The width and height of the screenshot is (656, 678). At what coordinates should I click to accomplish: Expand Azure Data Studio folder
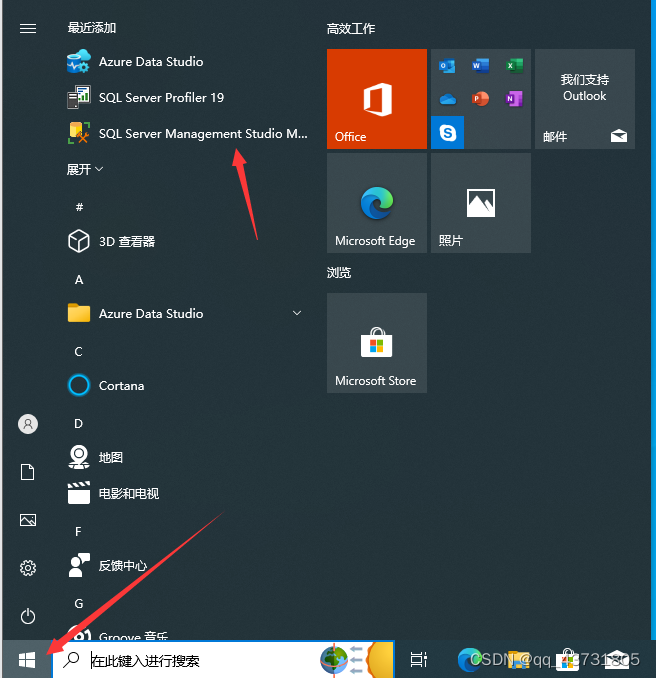click(186, 313)
